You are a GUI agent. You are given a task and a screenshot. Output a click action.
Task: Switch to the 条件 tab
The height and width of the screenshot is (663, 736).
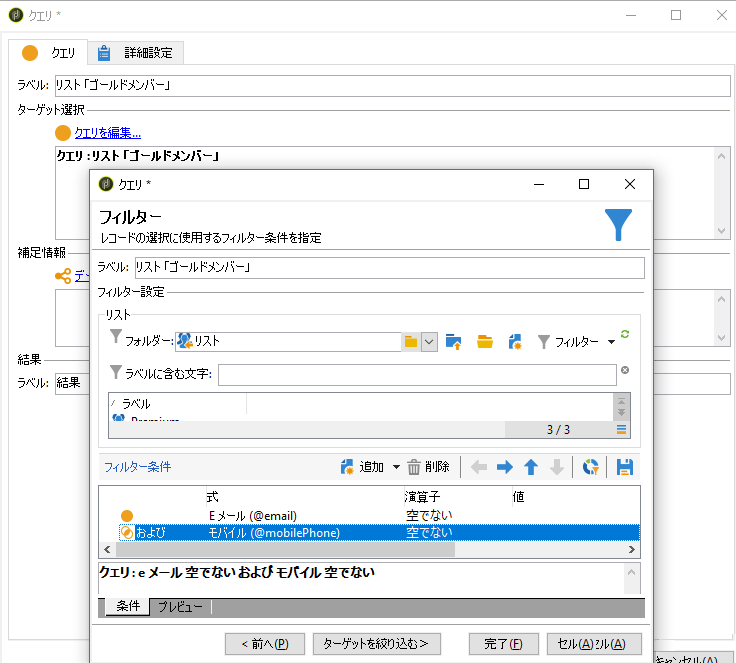(128, 606)
